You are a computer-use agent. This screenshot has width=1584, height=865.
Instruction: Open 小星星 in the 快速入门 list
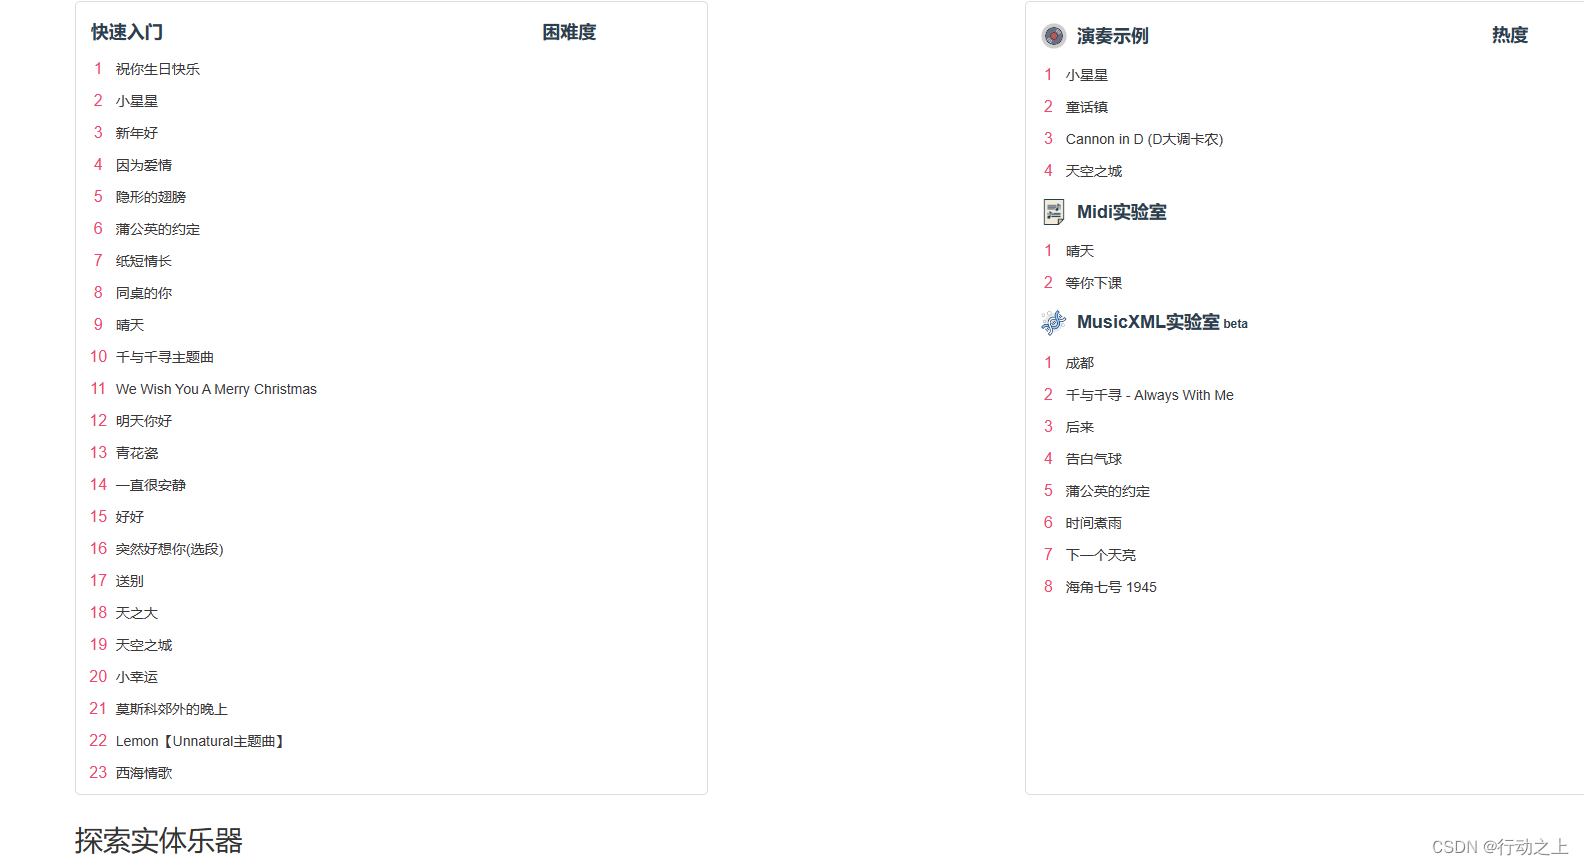(137, 101)
